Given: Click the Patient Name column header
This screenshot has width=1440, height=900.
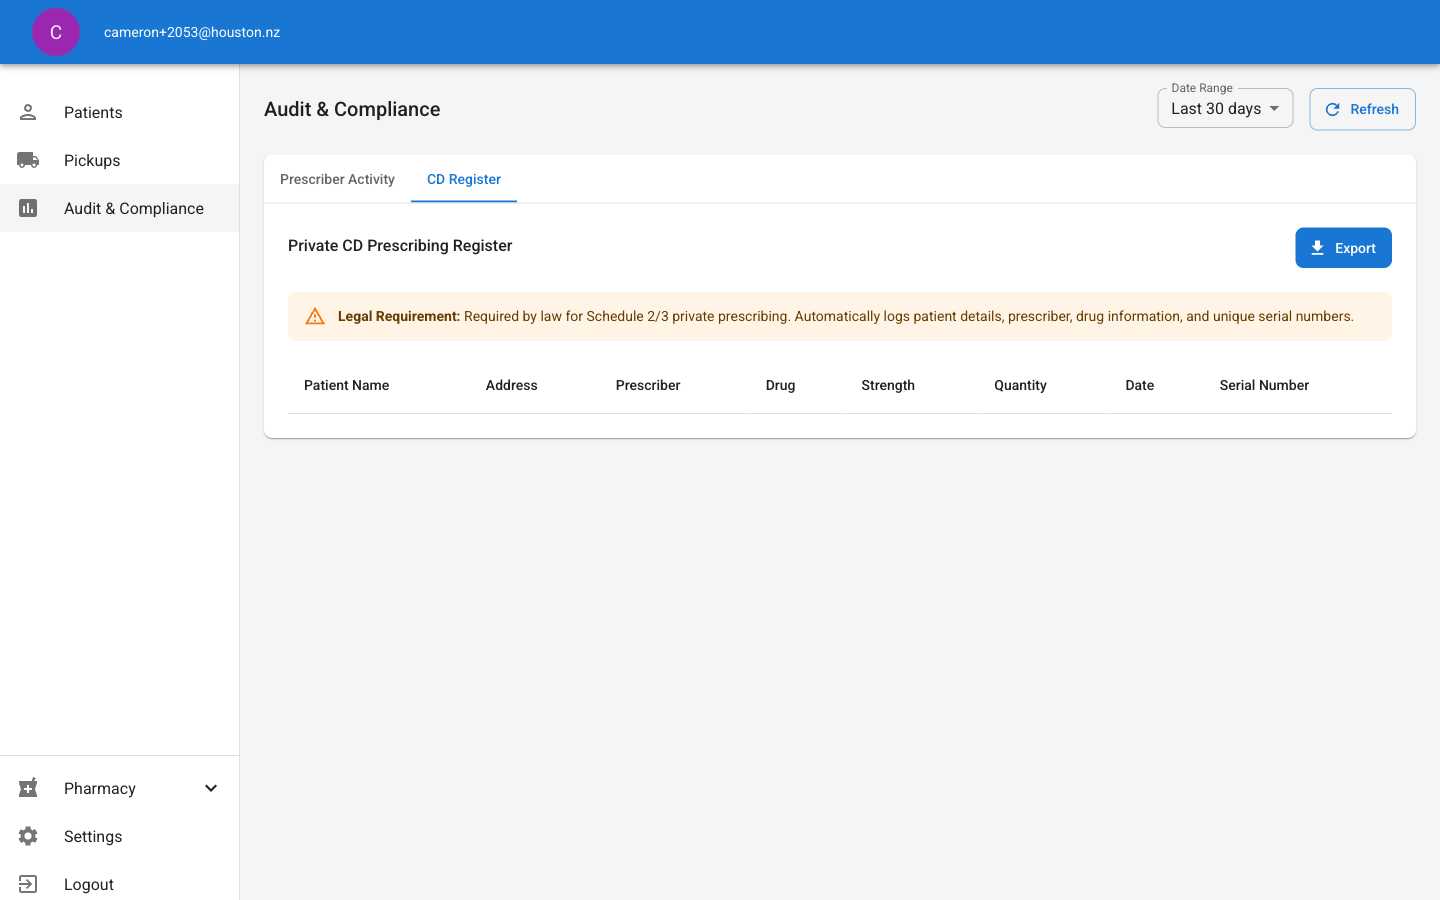Looking at the screenshot, I should (347, 385).
